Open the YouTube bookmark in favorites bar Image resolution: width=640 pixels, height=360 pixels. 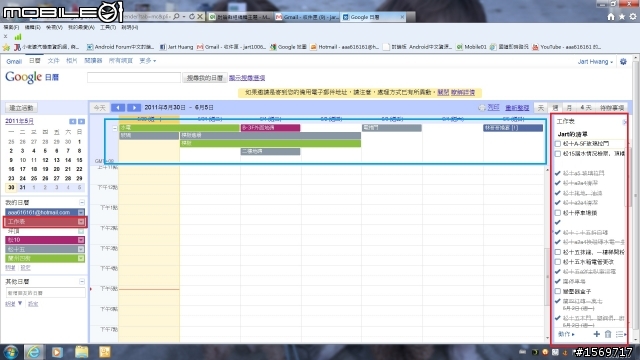click(567, 47)
